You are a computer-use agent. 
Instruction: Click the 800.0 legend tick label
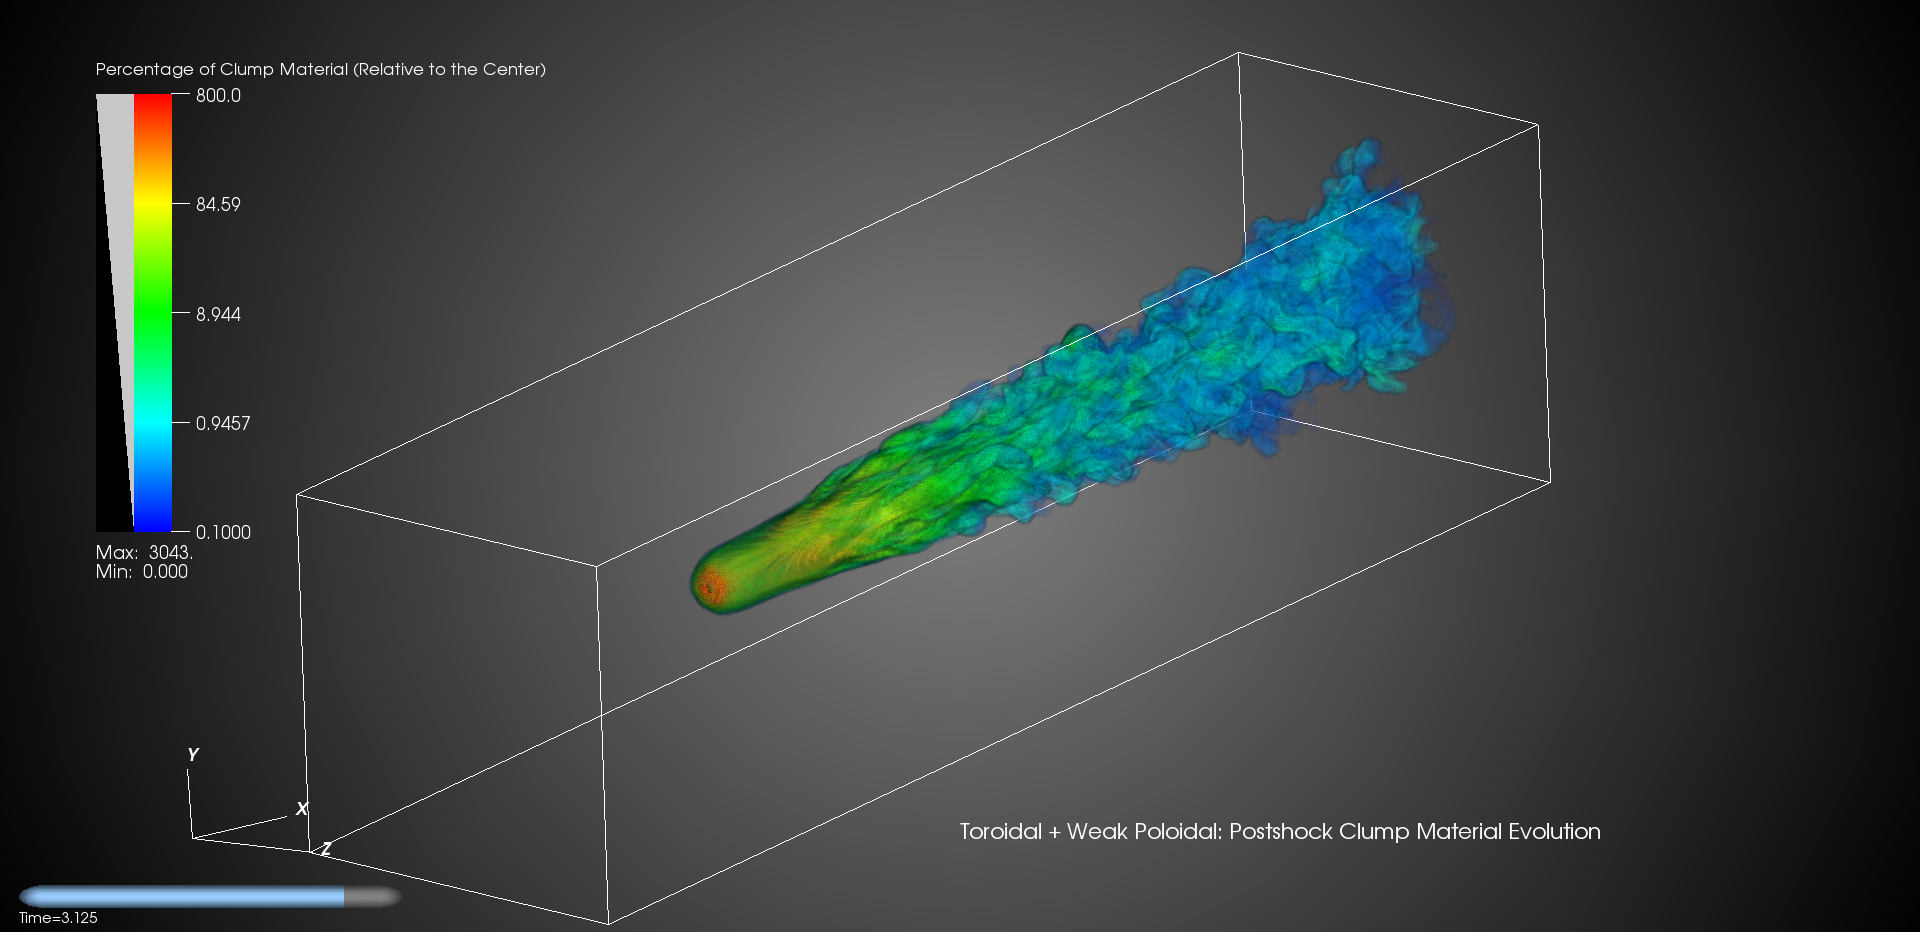tap(218, 95)
